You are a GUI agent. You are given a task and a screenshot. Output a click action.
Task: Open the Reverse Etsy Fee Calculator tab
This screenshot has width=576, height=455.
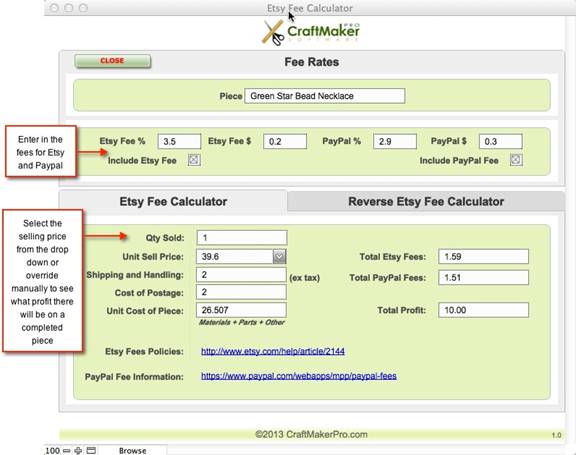(x=426, y=202)
